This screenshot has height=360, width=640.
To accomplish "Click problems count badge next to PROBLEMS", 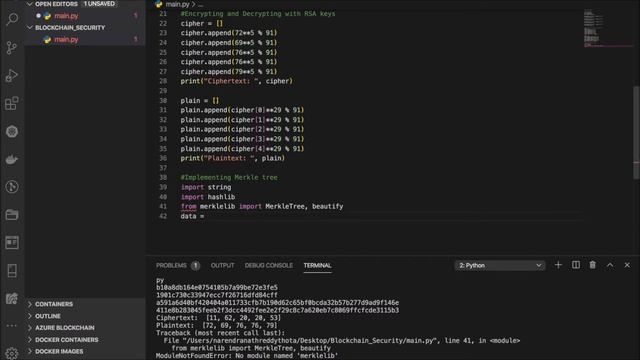I will [196, 266].
